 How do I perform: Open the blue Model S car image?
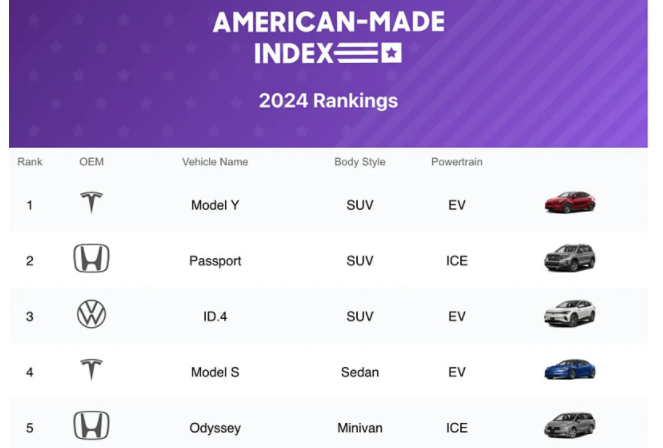coord(570,370)
